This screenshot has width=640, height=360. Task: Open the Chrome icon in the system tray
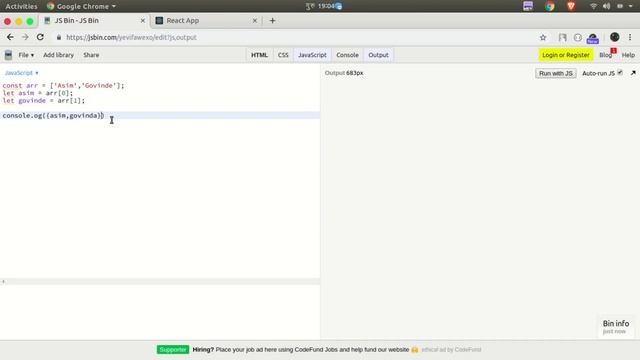[550, 6]
